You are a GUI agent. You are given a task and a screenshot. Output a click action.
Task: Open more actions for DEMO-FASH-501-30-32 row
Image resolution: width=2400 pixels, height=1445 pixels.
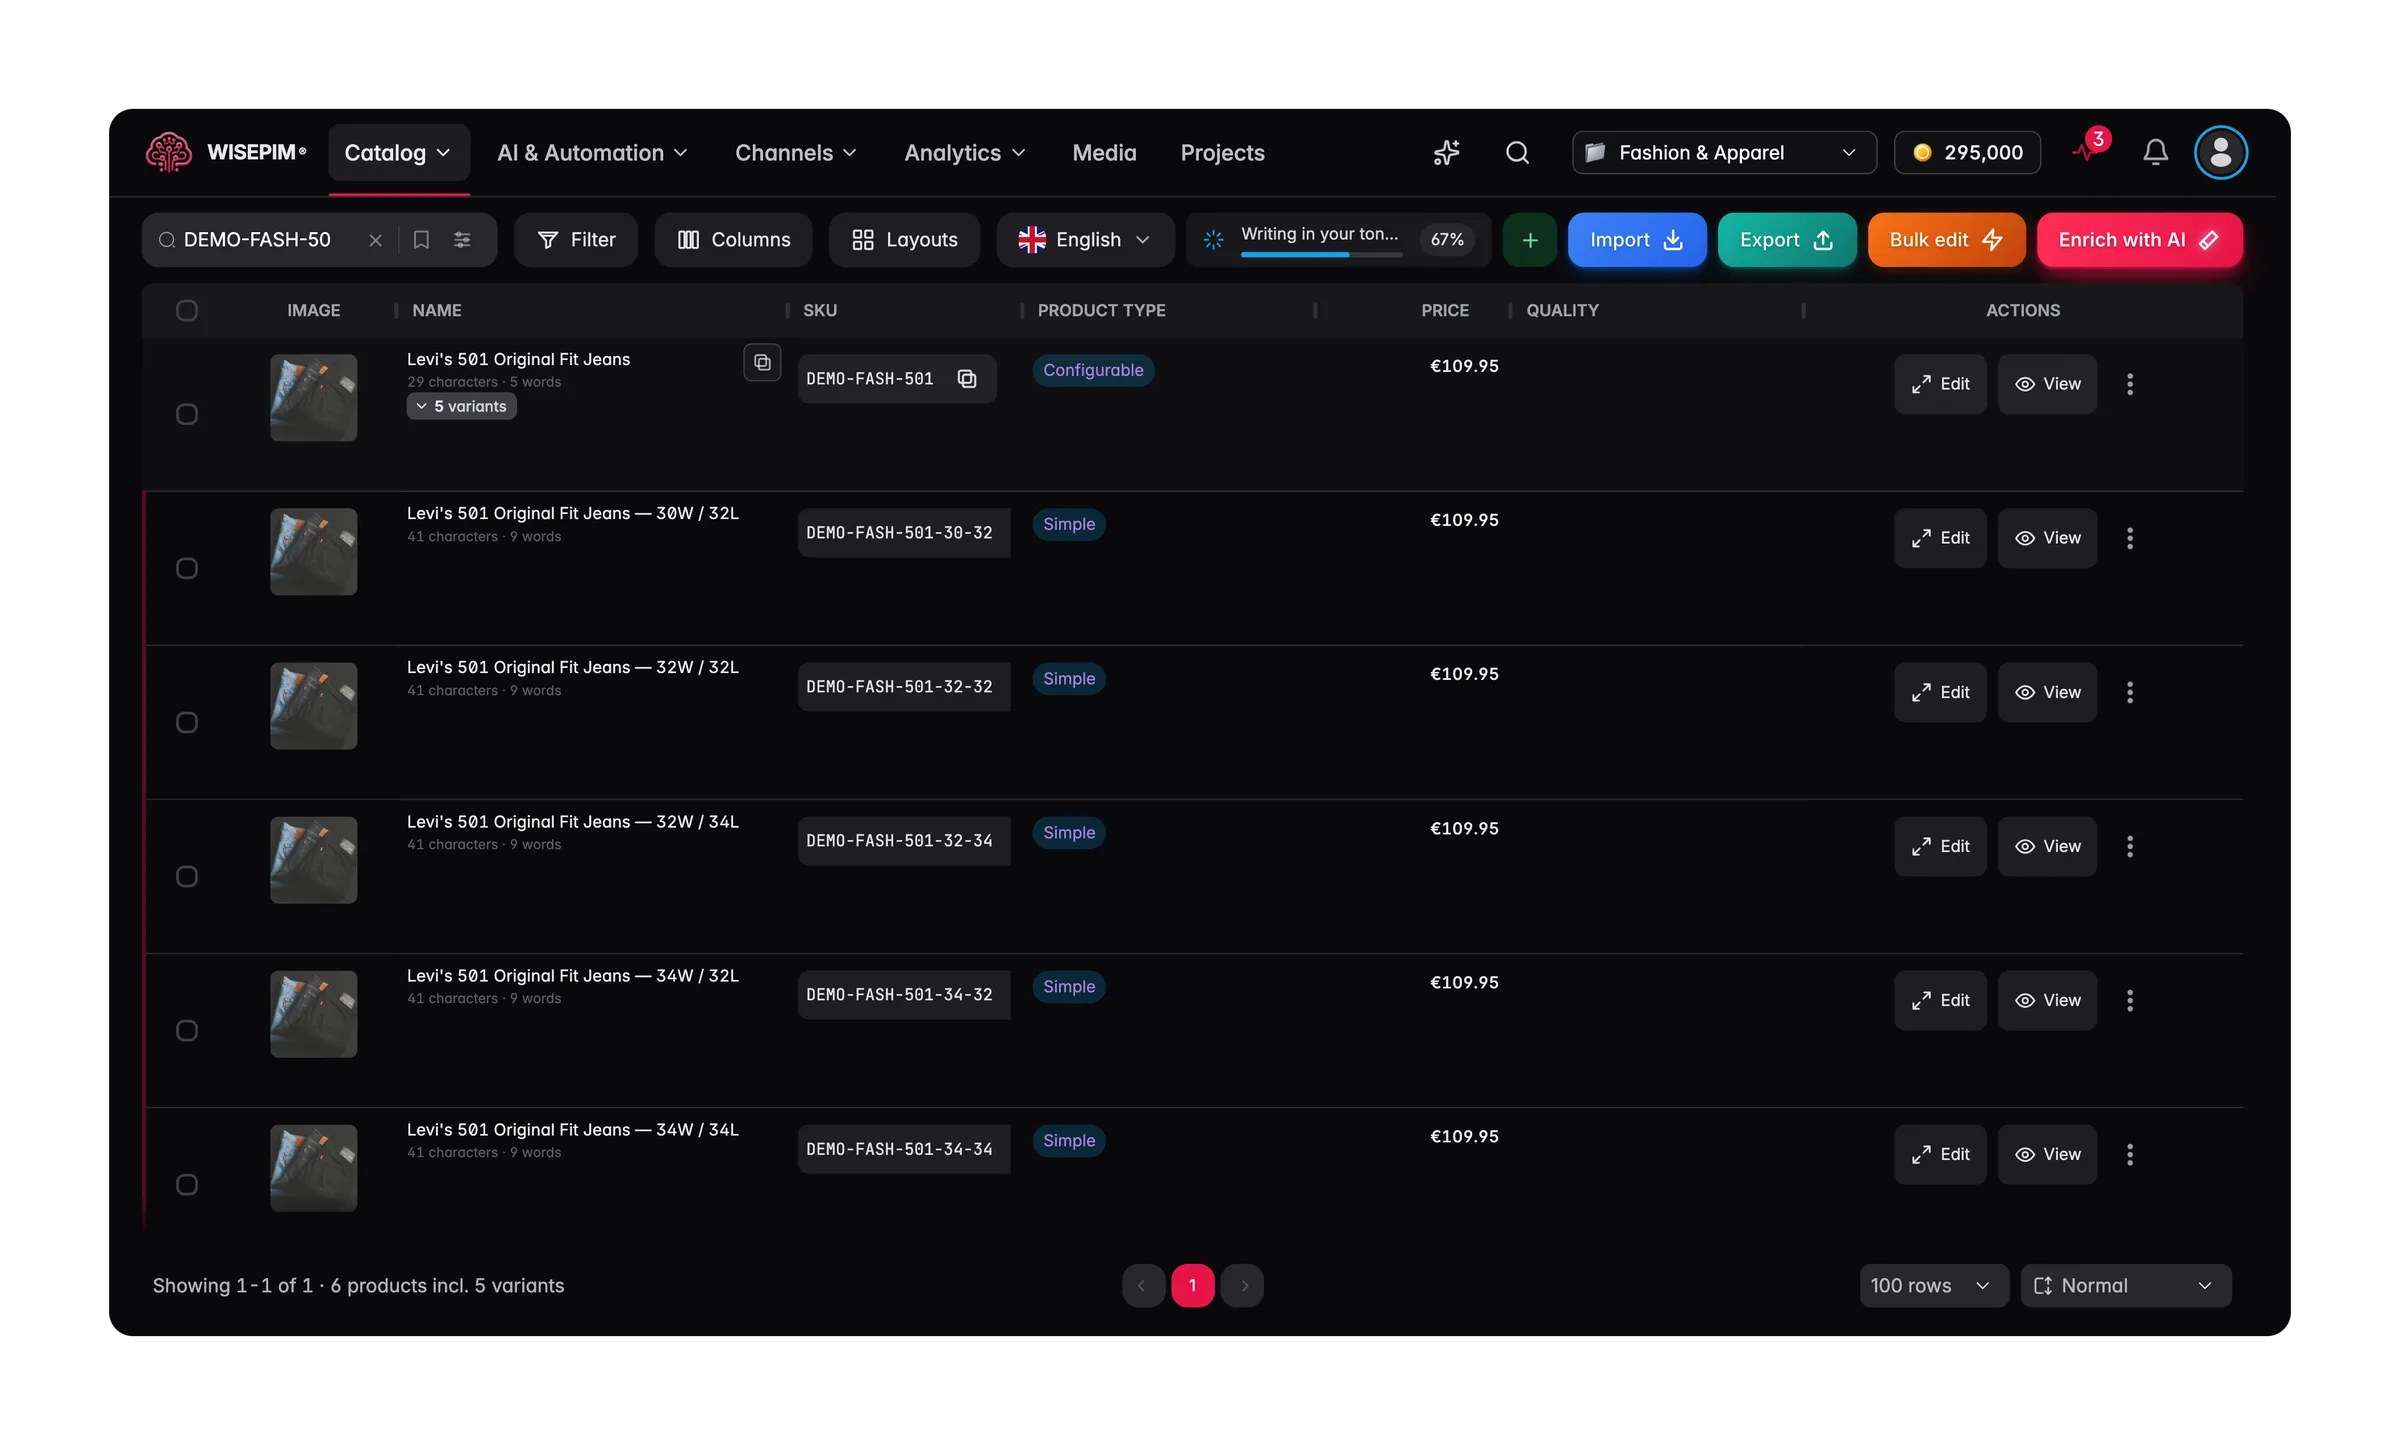pyautogui.click(x=2129, y=538)
